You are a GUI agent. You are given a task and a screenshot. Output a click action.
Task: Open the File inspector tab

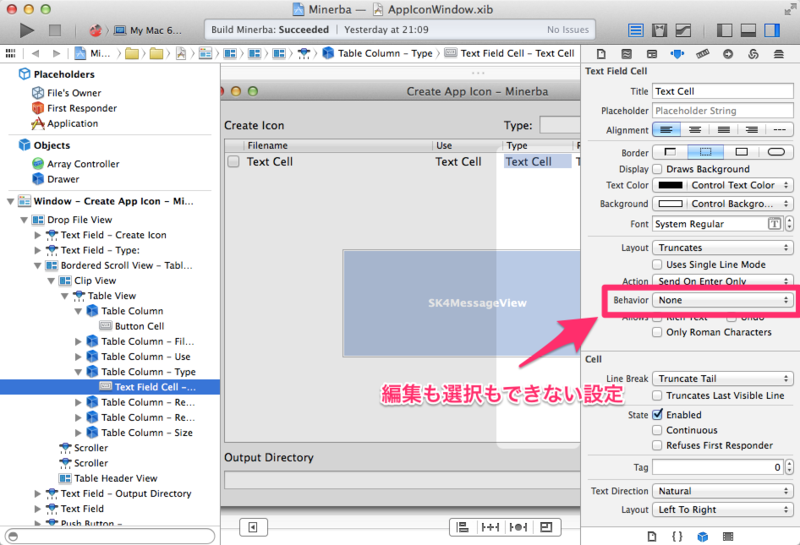[x=601, y=54]
